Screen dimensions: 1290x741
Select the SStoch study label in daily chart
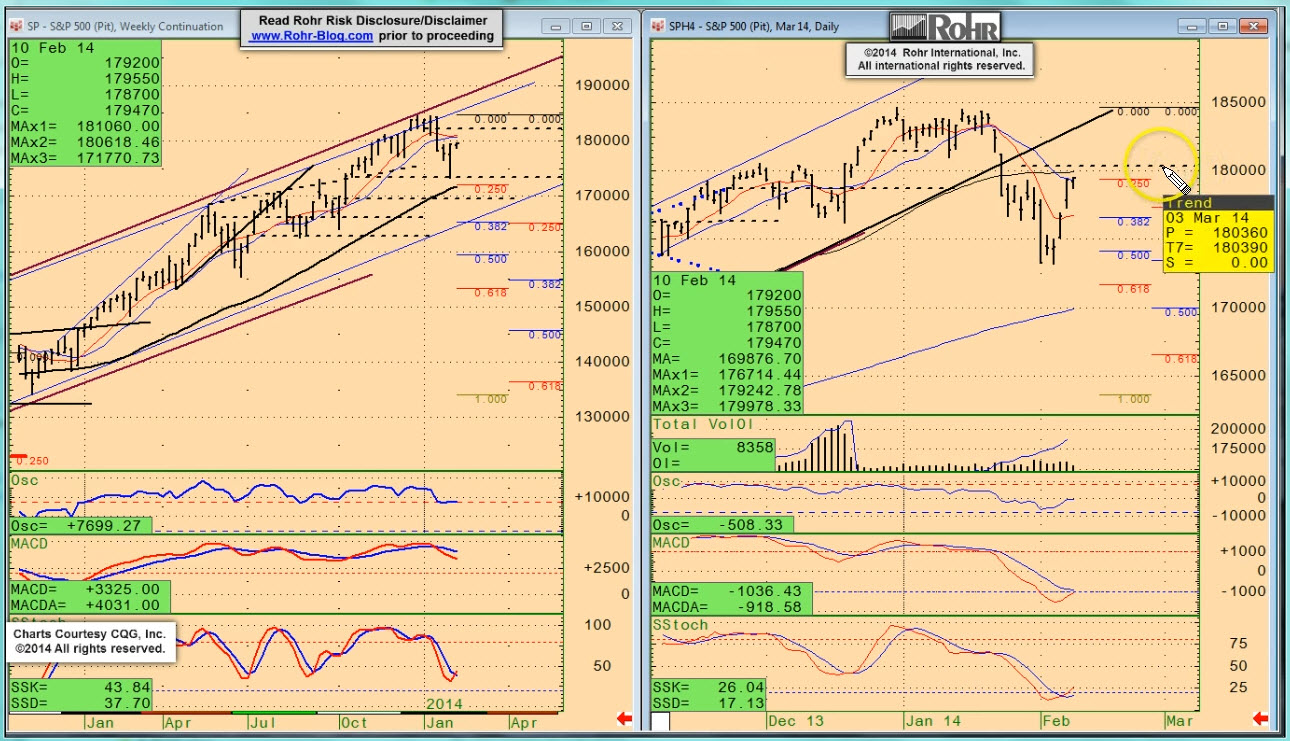[680, 625]
